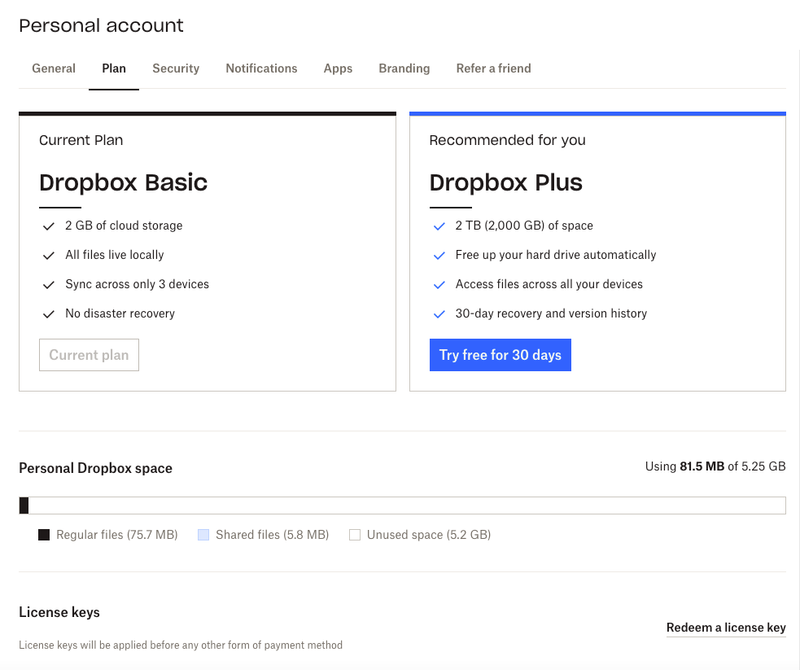Click the checkmark next to Free up your hard drive

click(438, 255)
